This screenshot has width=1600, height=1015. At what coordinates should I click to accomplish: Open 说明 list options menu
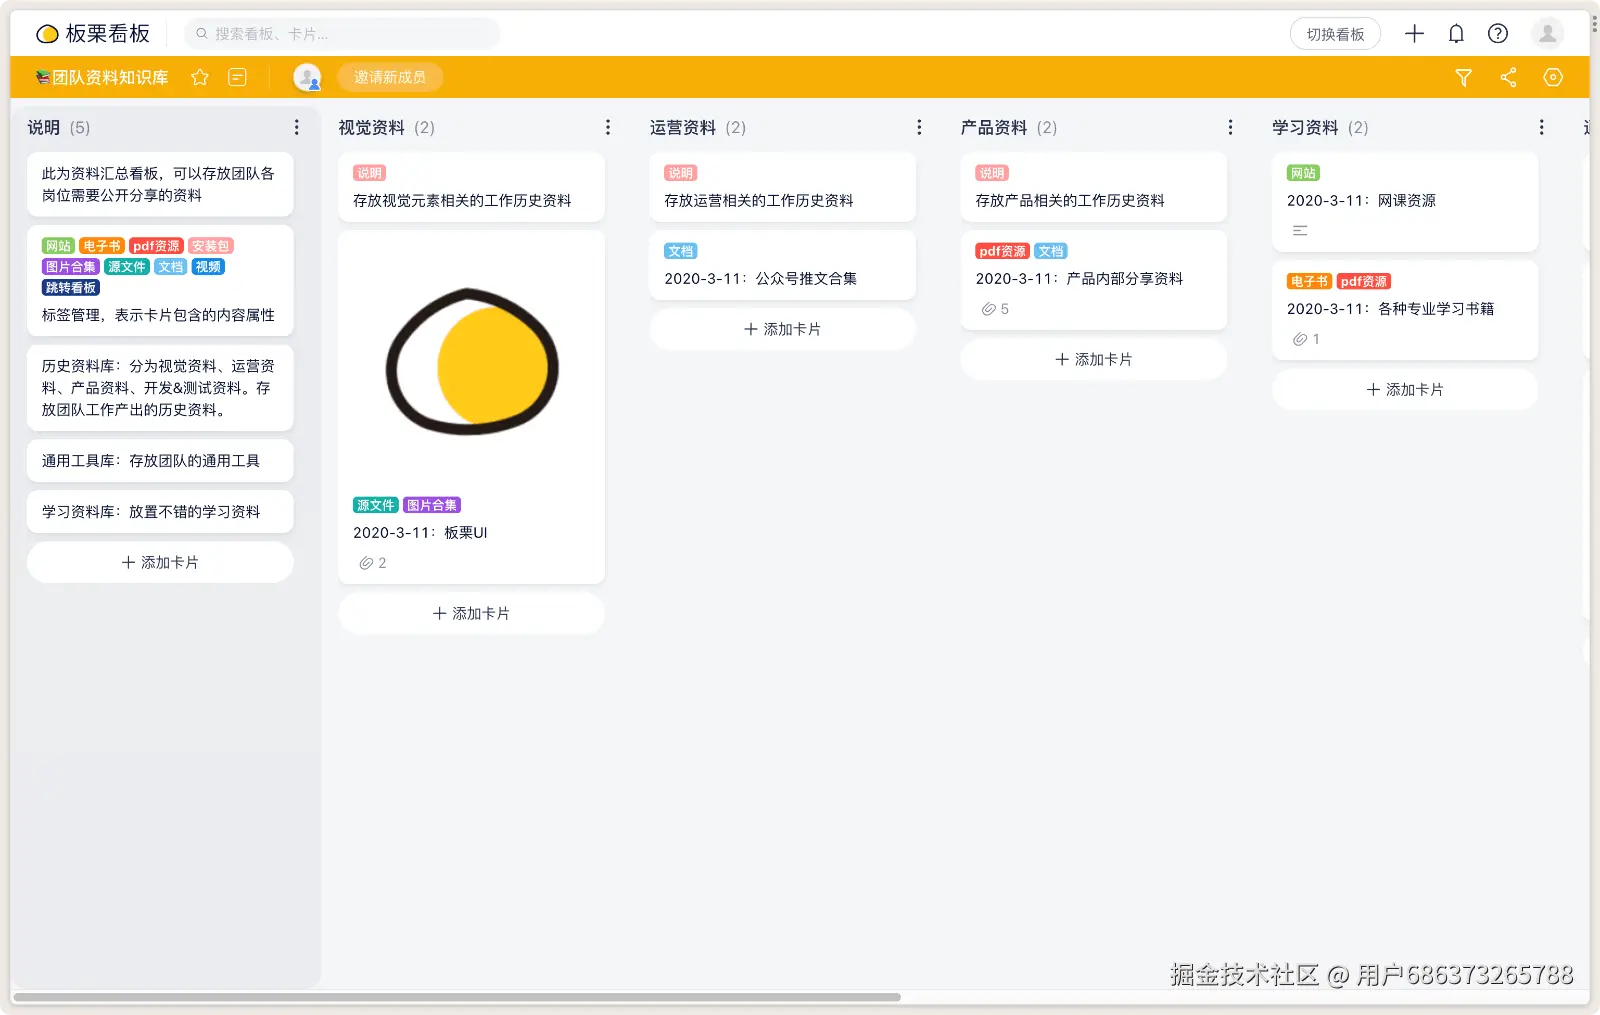point(297,127)
